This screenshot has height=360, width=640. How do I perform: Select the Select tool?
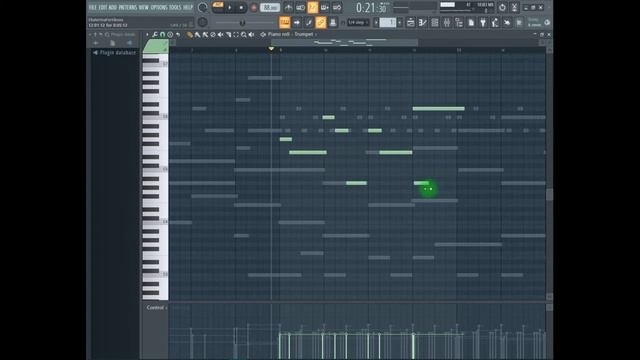click(236, 35)
